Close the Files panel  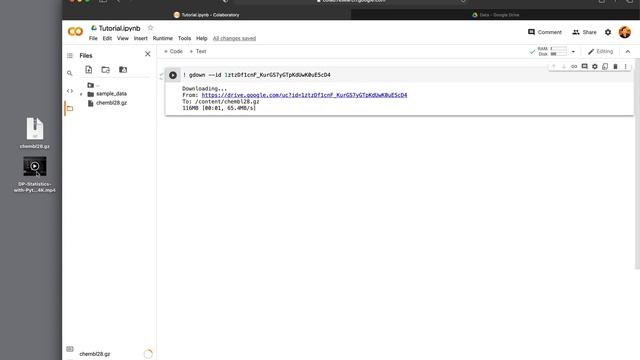[148, 54]
